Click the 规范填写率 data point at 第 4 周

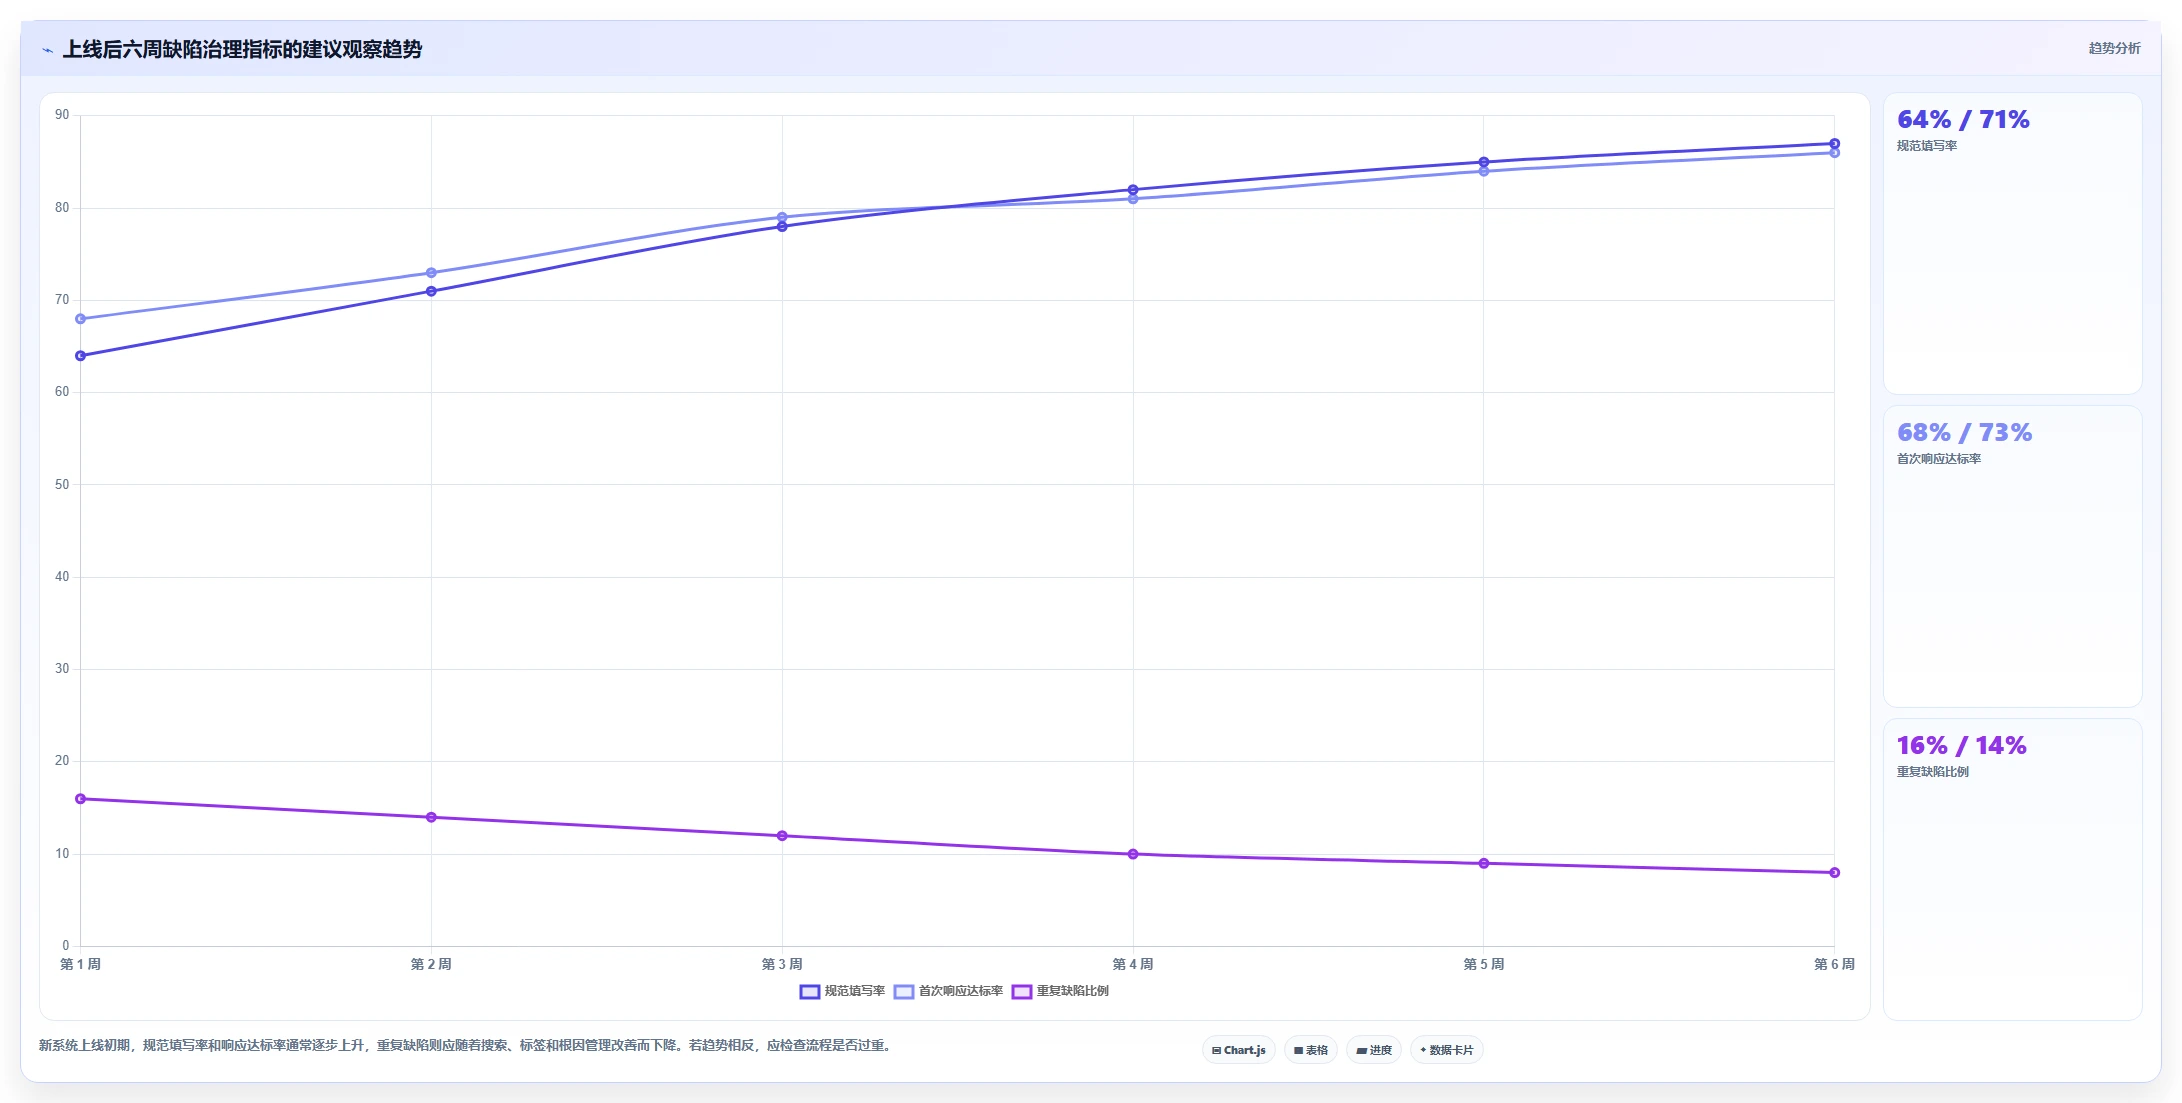1133,190
